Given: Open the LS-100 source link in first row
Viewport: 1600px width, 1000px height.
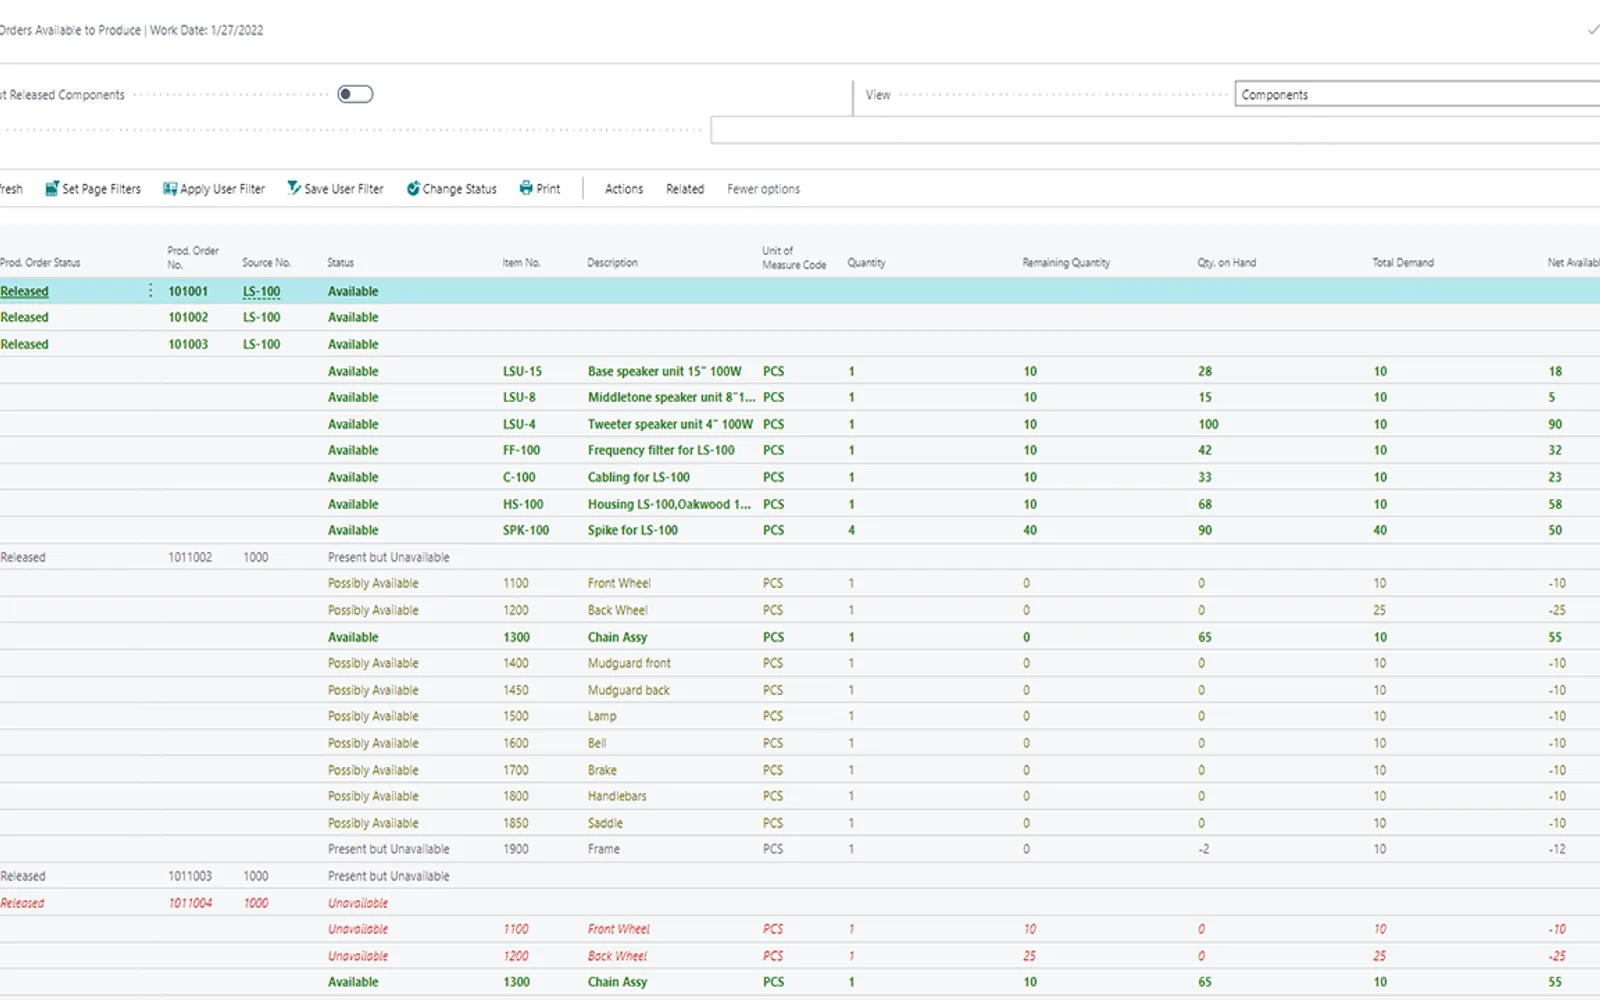Looking at the screenshot, I should tap(261, 291).
